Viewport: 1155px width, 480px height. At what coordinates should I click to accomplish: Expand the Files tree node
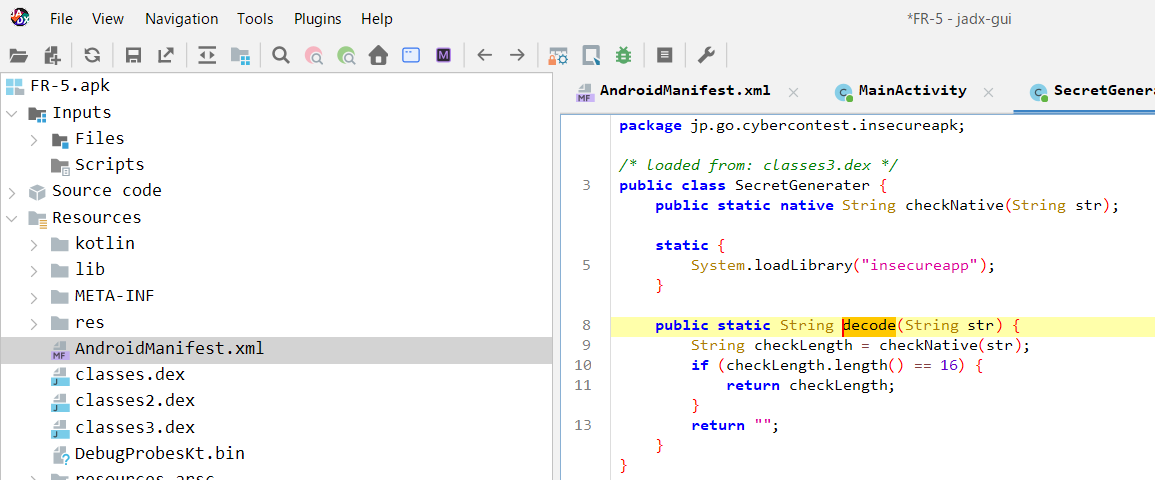point(35,139)
